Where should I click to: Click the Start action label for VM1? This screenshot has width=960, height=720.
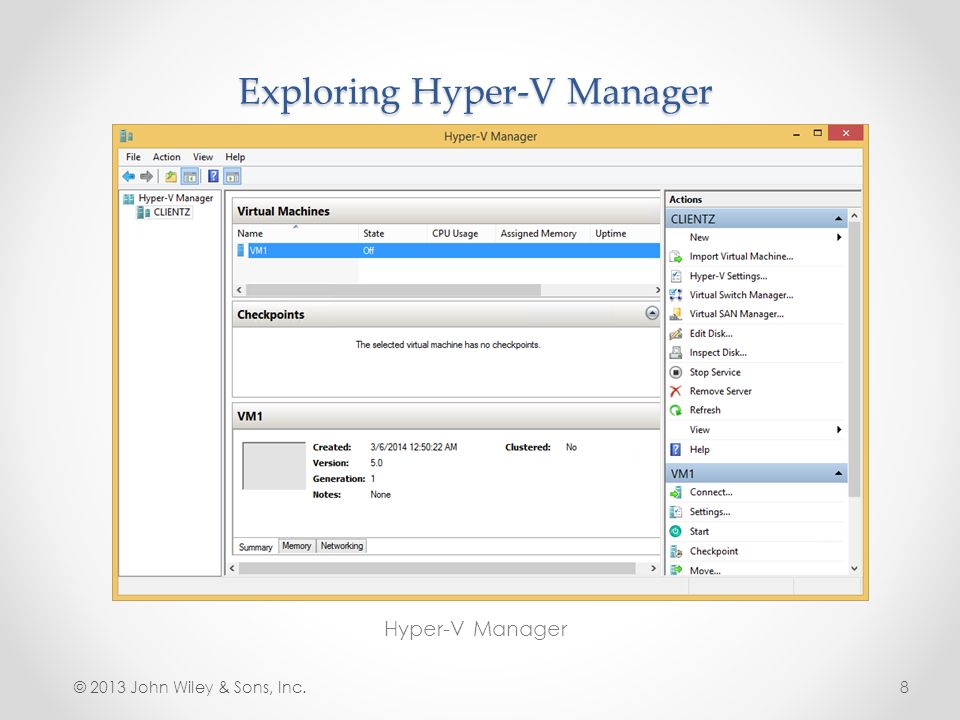(x=699, y=531)
